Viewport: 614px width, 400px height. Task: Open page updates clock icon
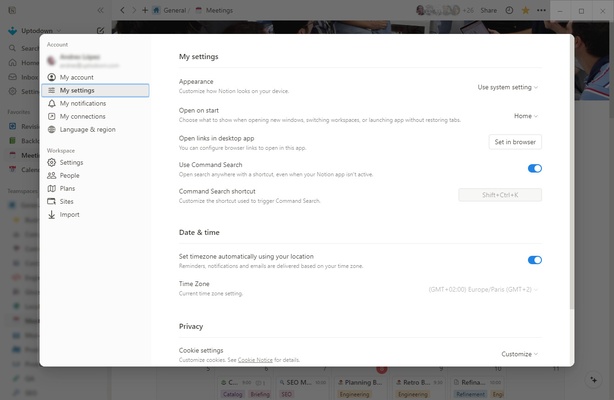point(509,10)
